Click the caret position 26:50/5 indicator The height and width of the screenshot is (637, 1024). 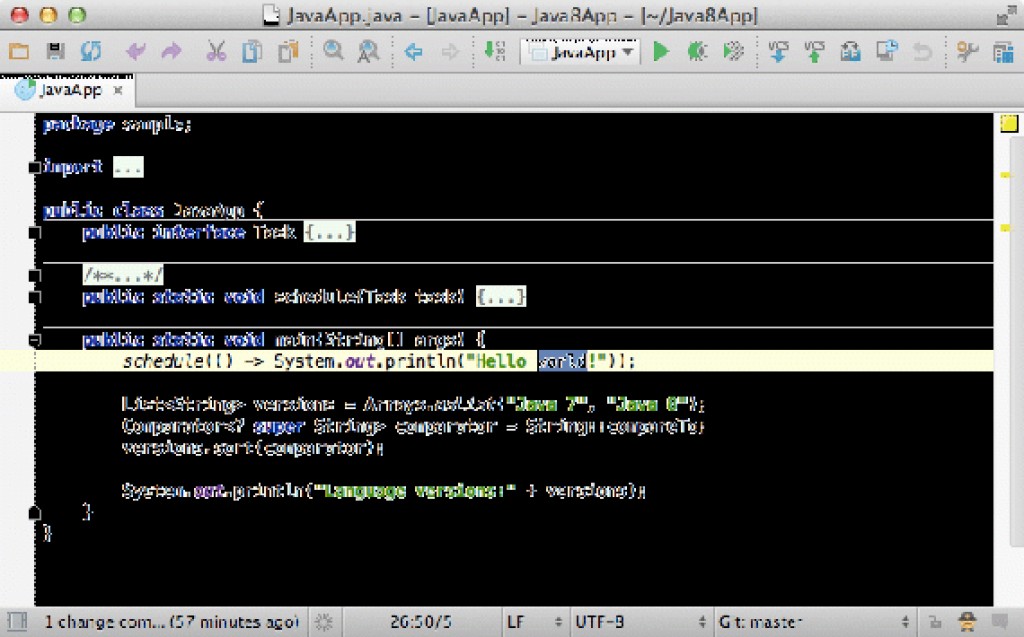421,621
